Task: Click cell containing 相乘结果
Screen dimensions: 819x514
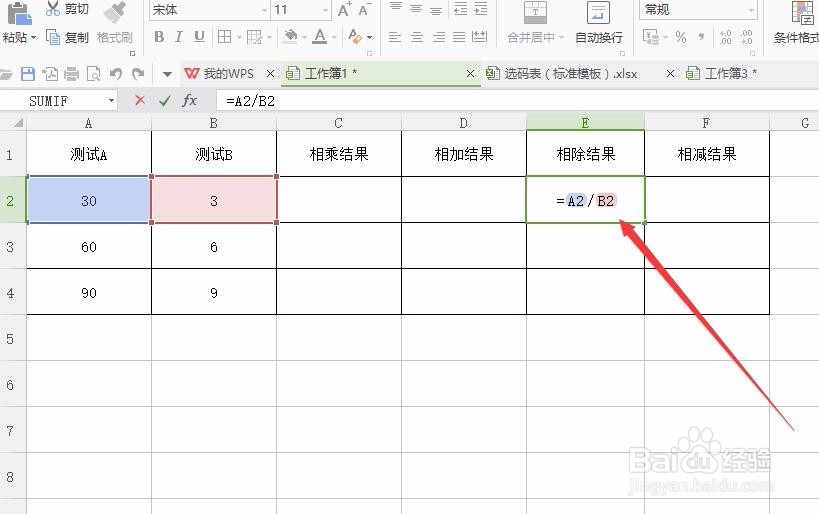Action: [x=339, y=154]
